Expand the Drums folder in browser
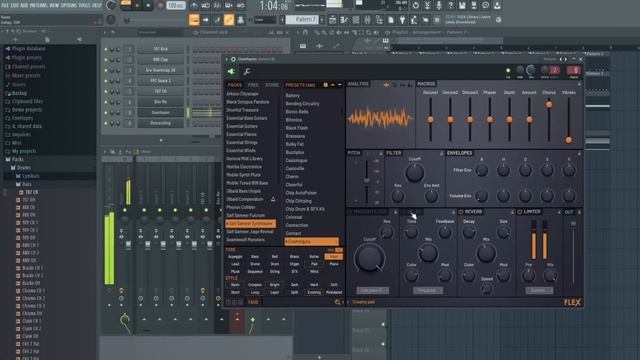 click(24, 168)
